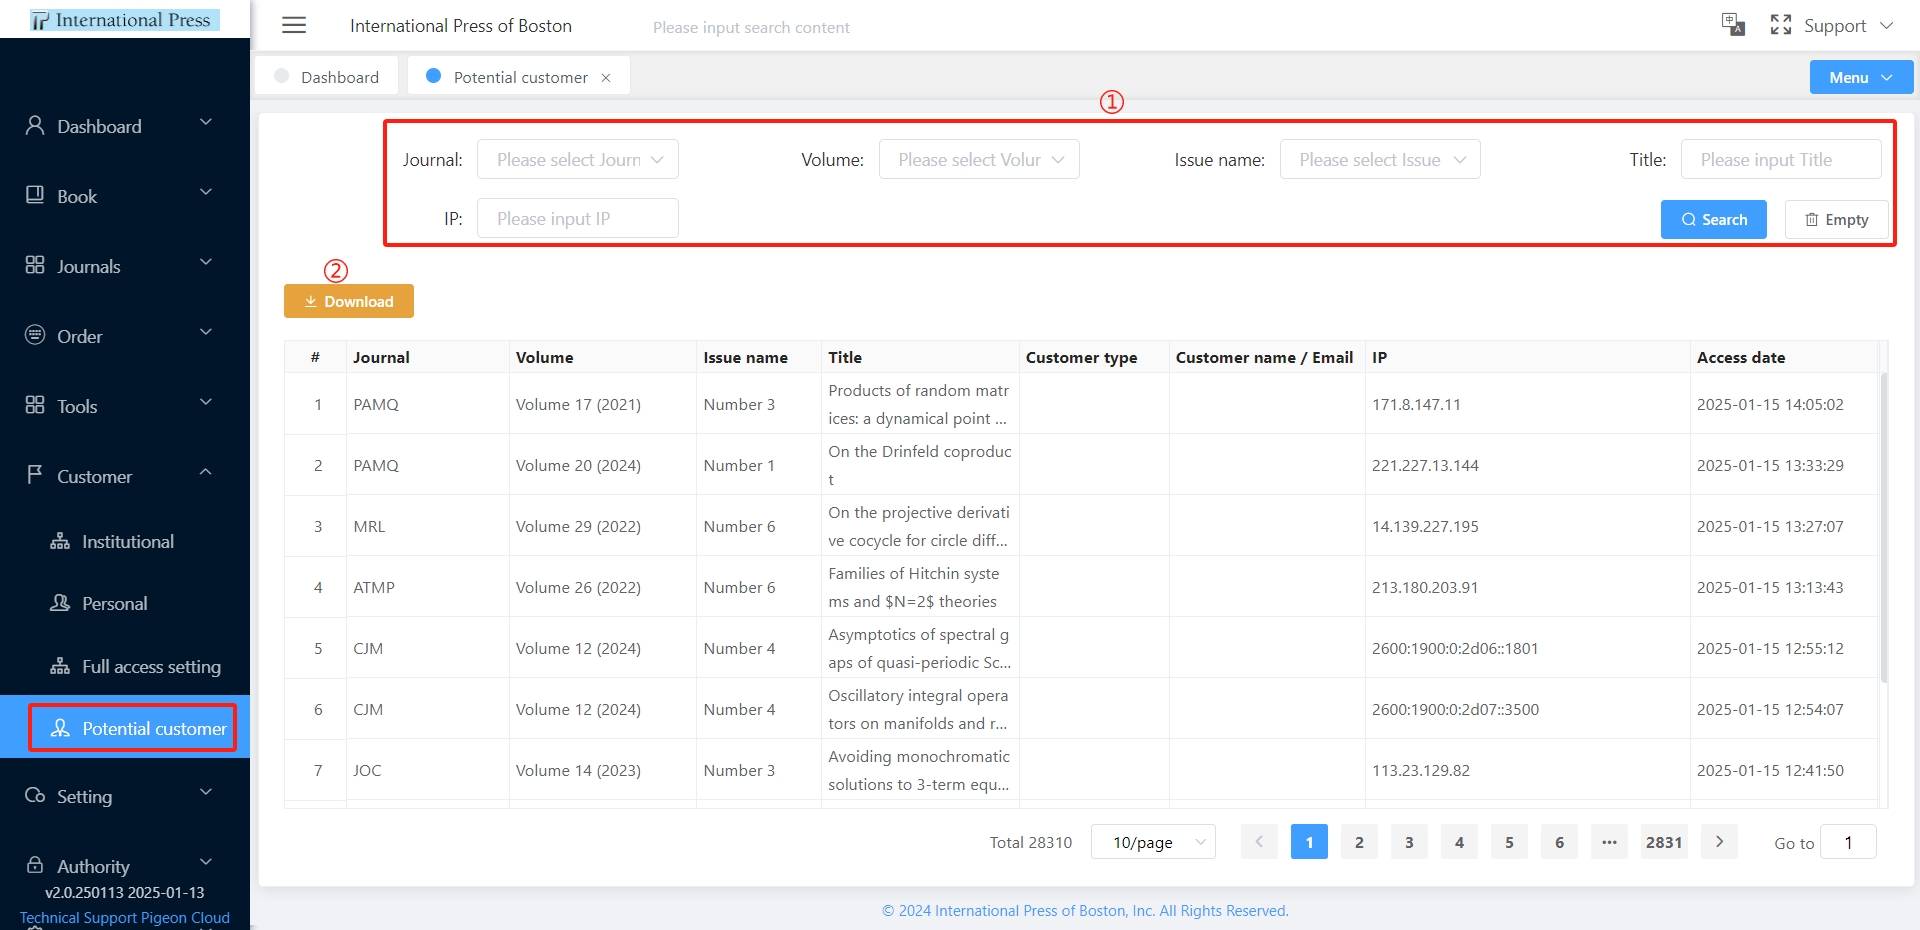Close the Potential customer tab
Viewport: 1920px width, 930px height.
tap(606, 78)
